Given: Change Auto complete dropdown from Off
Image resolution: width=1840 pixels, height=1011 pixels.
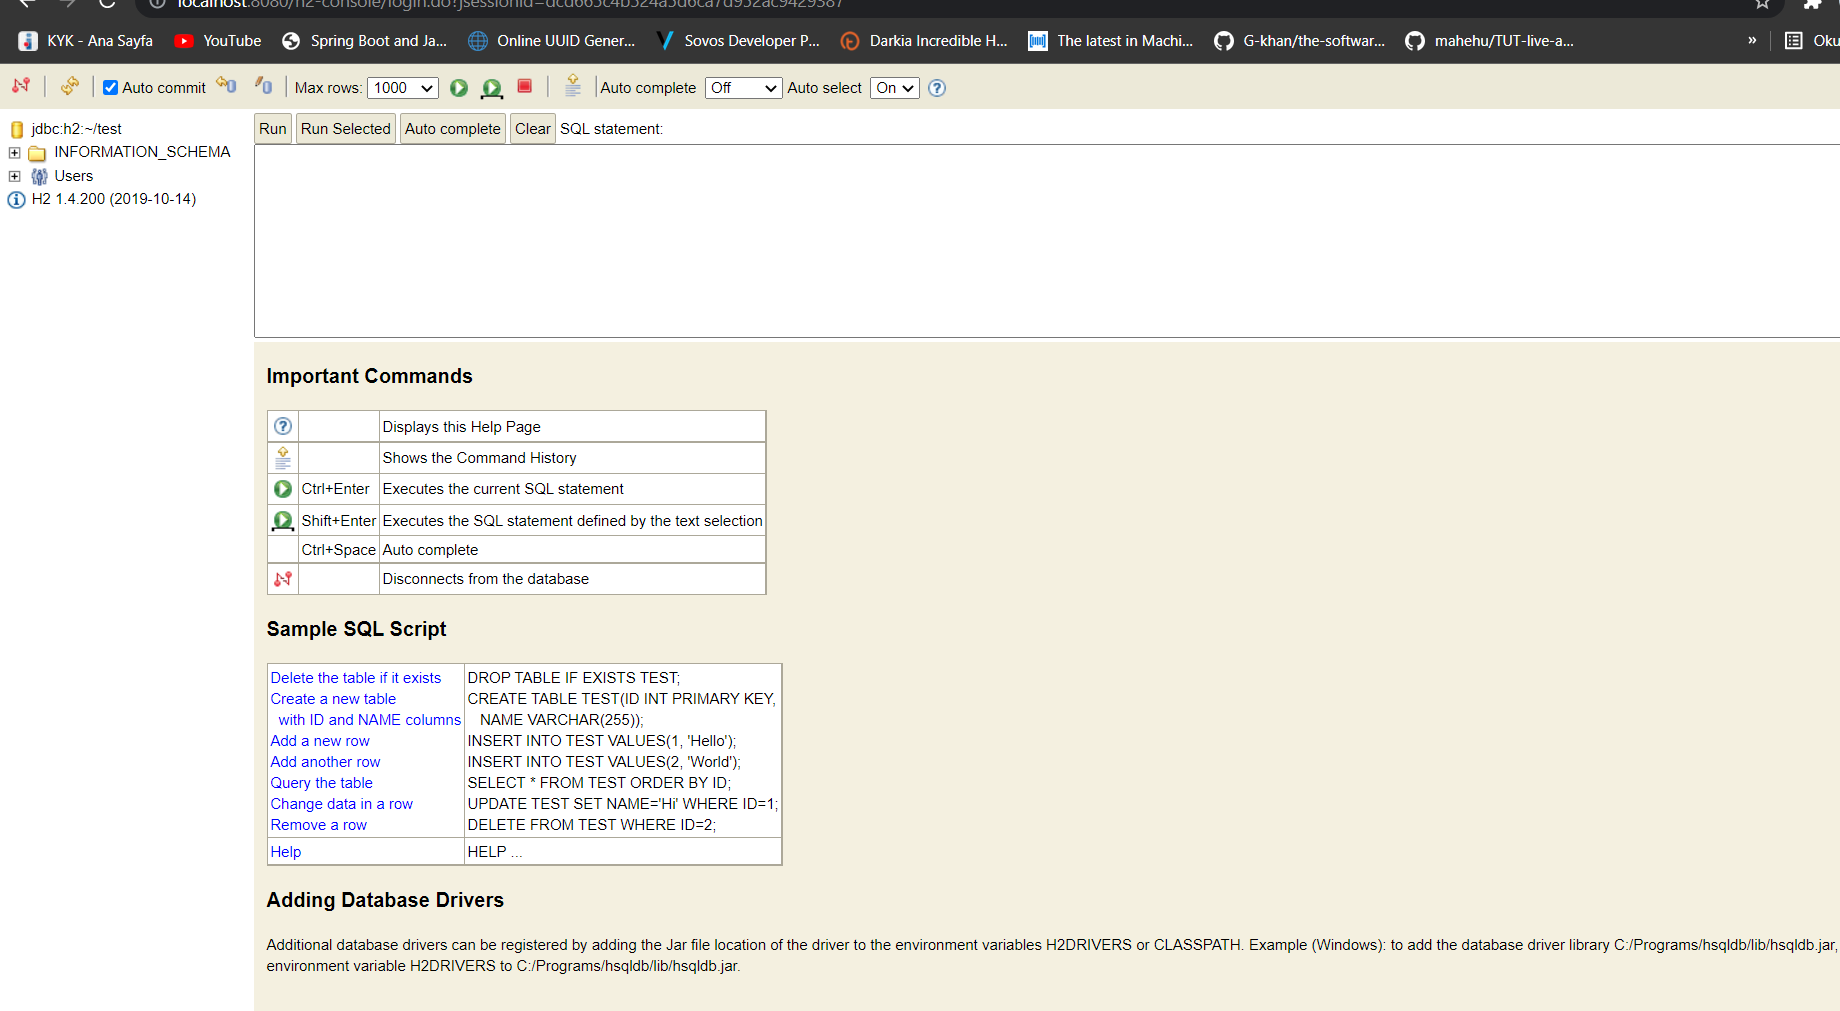Looking at the screenshot, I should tap(743, 88).
